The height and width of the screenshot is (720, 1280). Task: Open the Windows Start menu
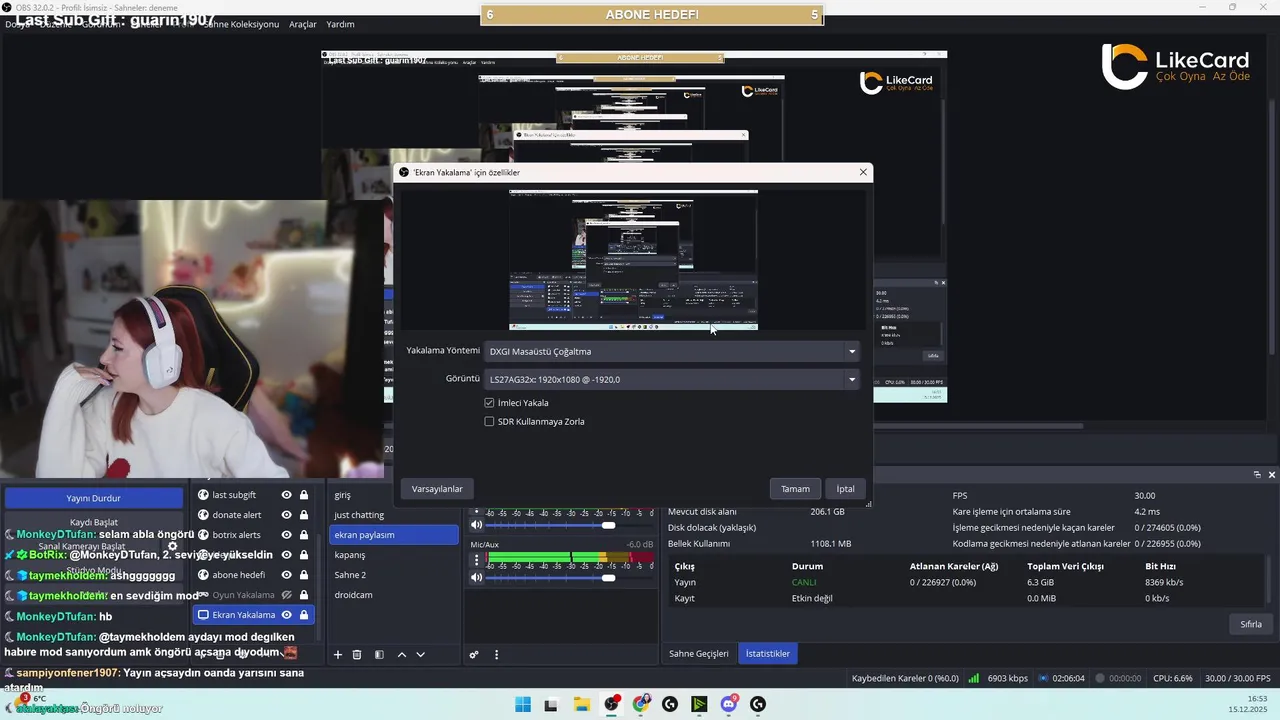(x=523, y=704)
